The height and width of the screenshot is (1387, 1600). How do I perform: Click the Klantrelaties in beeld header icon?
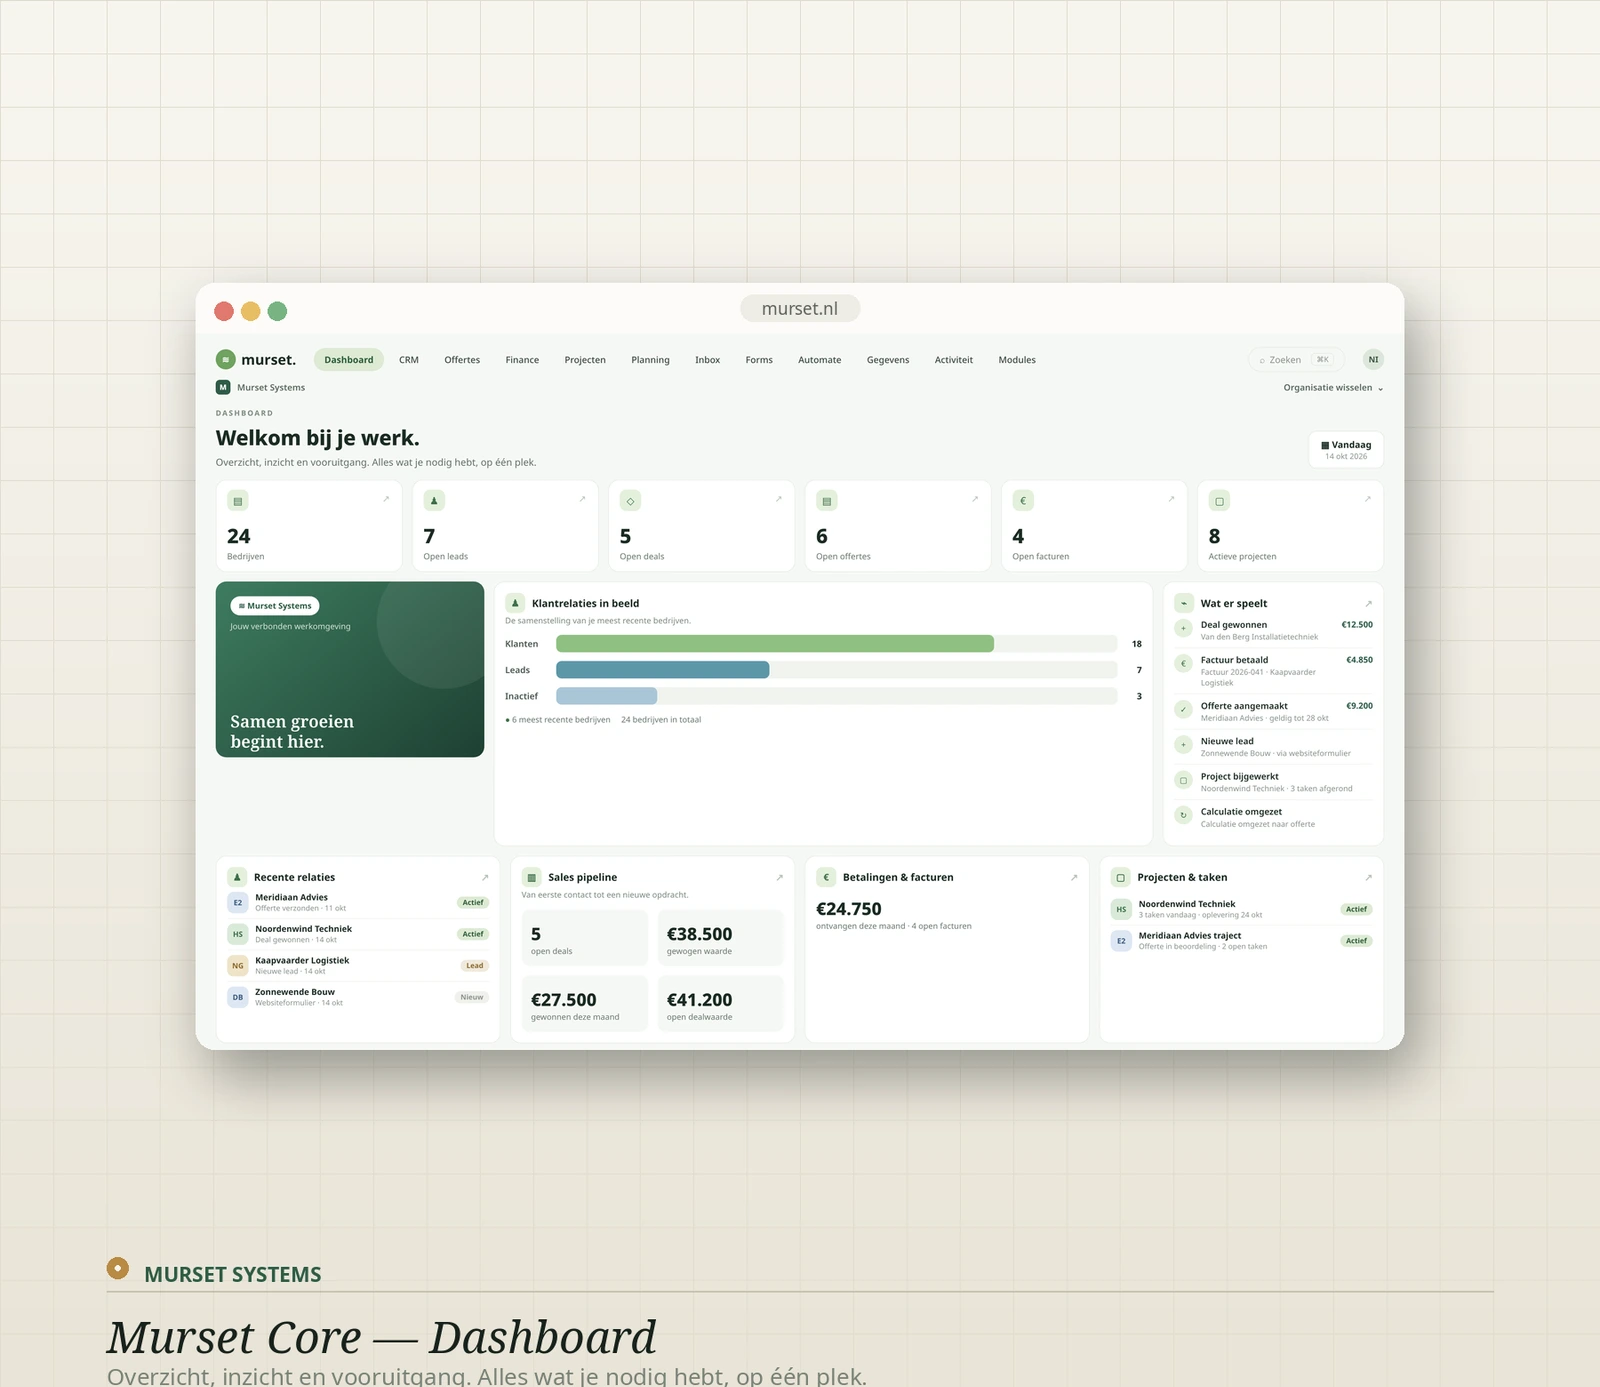(x=515, y=603)
